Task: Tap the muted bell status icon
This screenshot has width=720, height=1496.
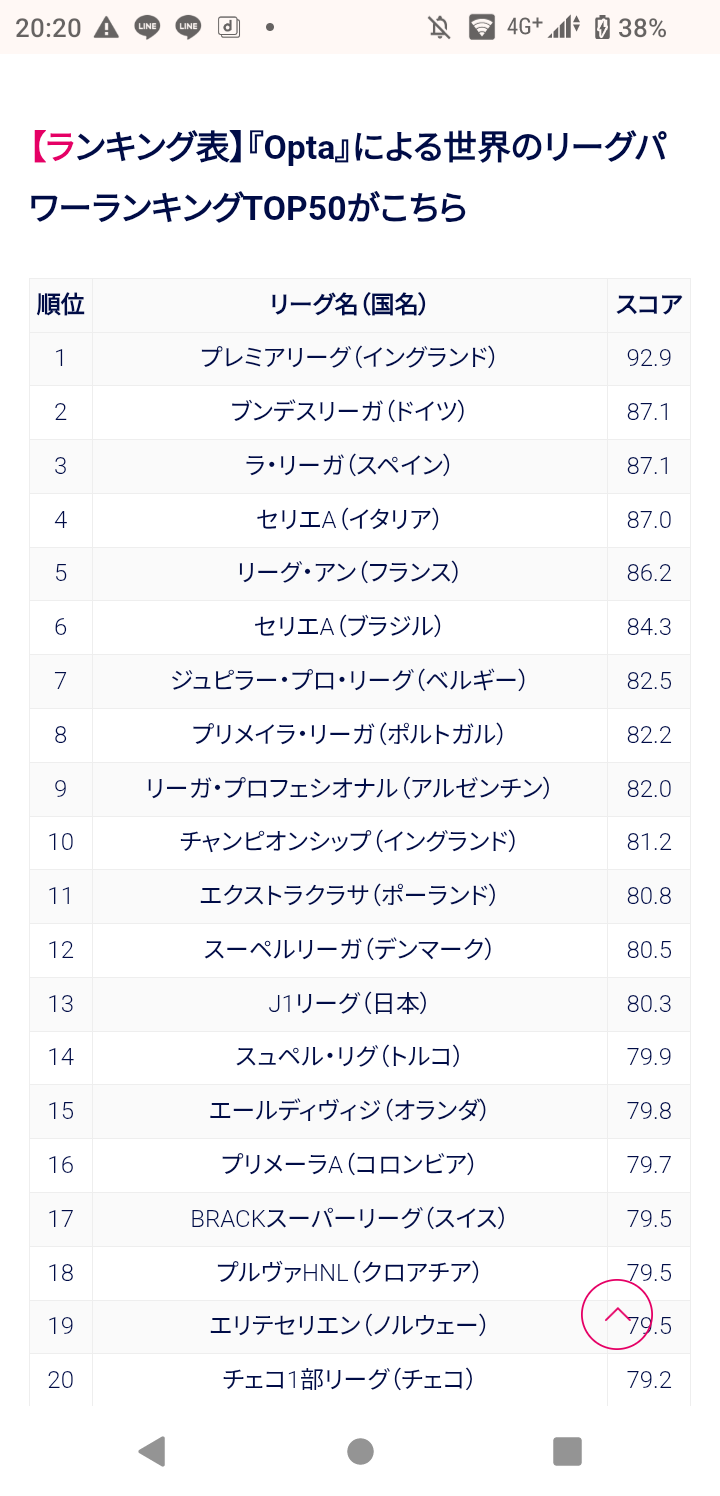Action: click(x=439, y=28)
